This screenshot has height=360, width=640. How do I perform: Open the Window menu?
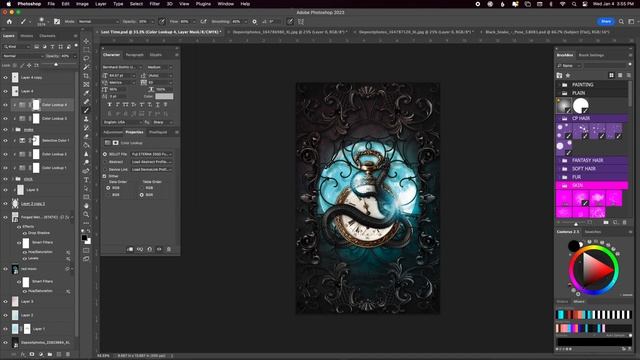click(x=225, y=4)
